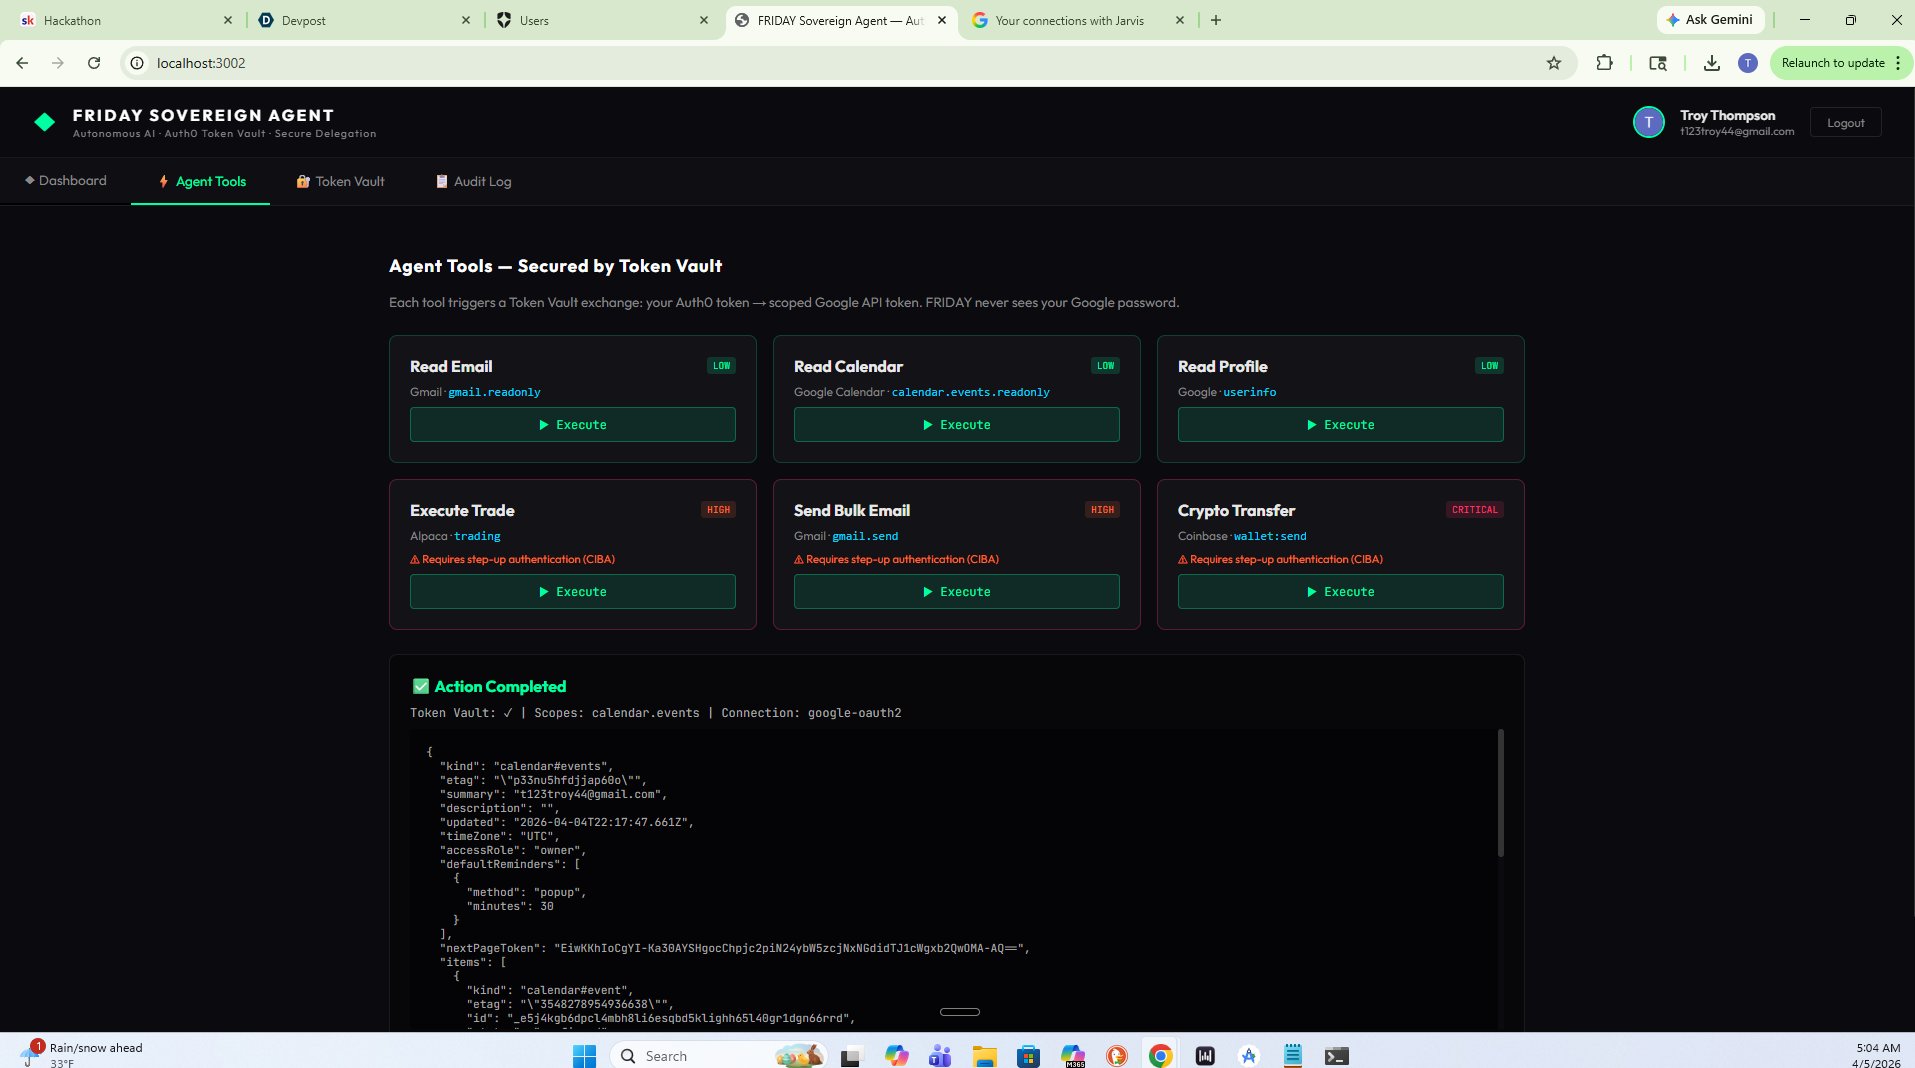The height and width of the screenshot is (1068, 1915).
Task: Open the Chrome three-dot menu
Action: tap(1897, 63)
